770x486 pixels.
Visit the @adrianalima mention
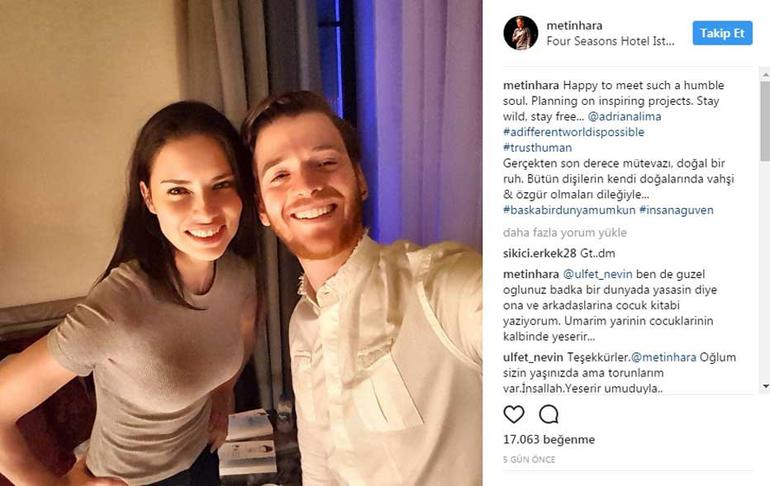(624, 116)
